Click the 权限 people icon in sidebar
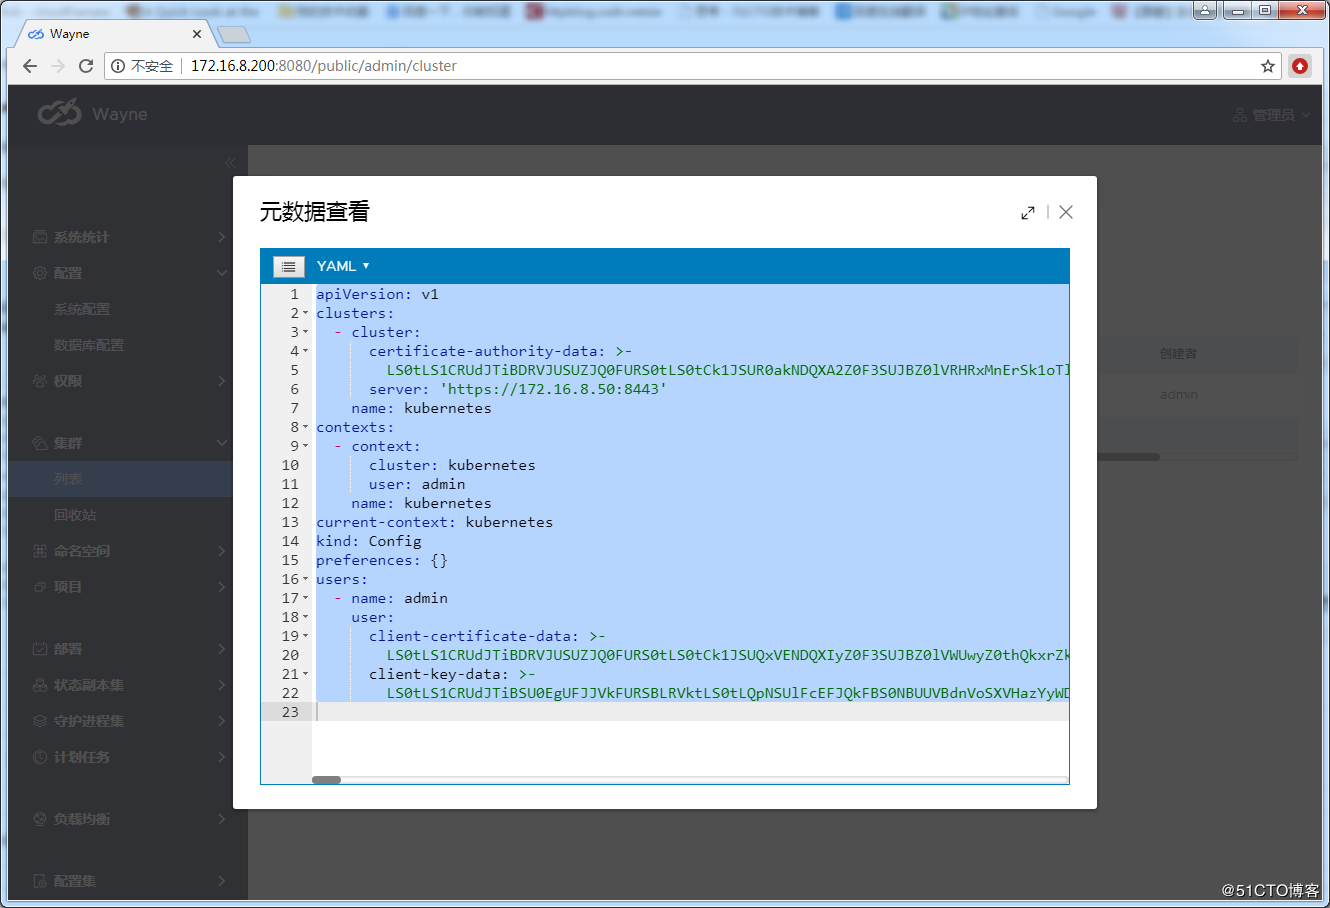Viewport: 1330px width, 908px height. click(x=40, y=381)
